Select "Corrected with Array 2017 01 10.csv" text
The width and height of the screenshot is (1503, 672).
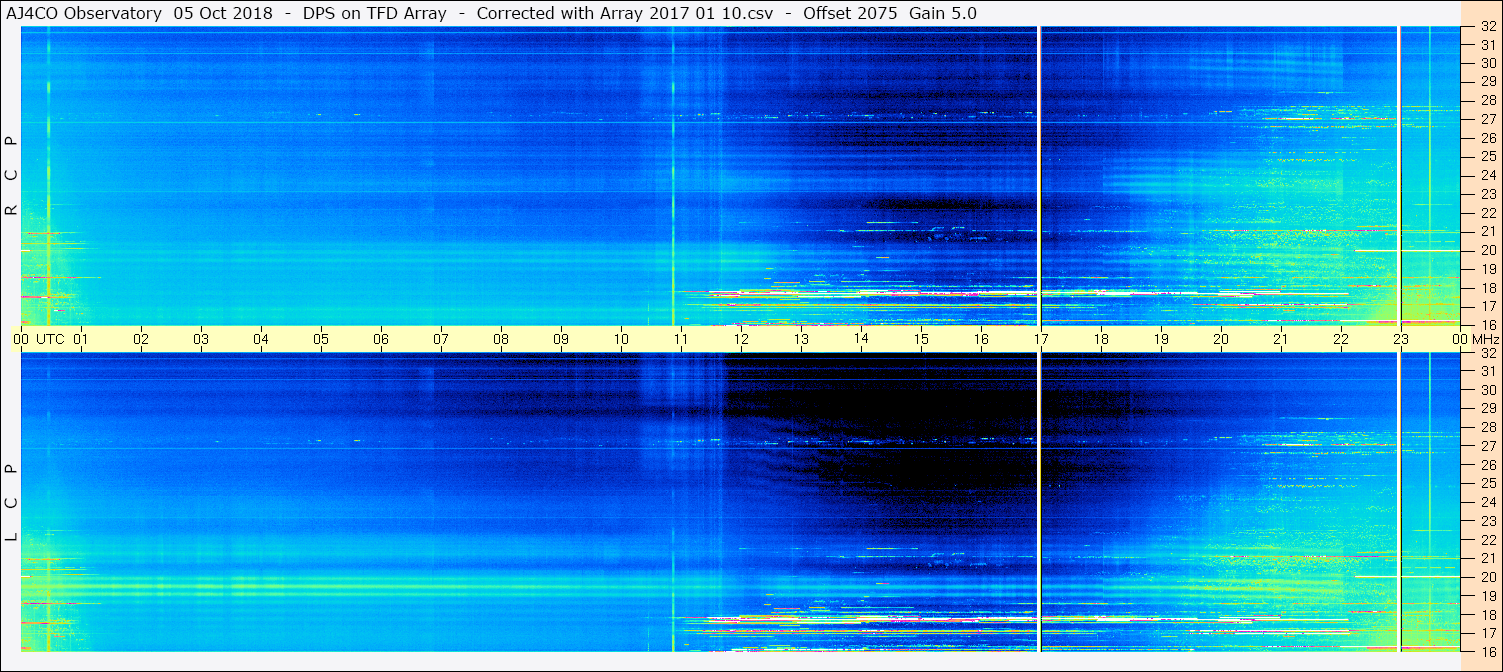click(625, 13)
